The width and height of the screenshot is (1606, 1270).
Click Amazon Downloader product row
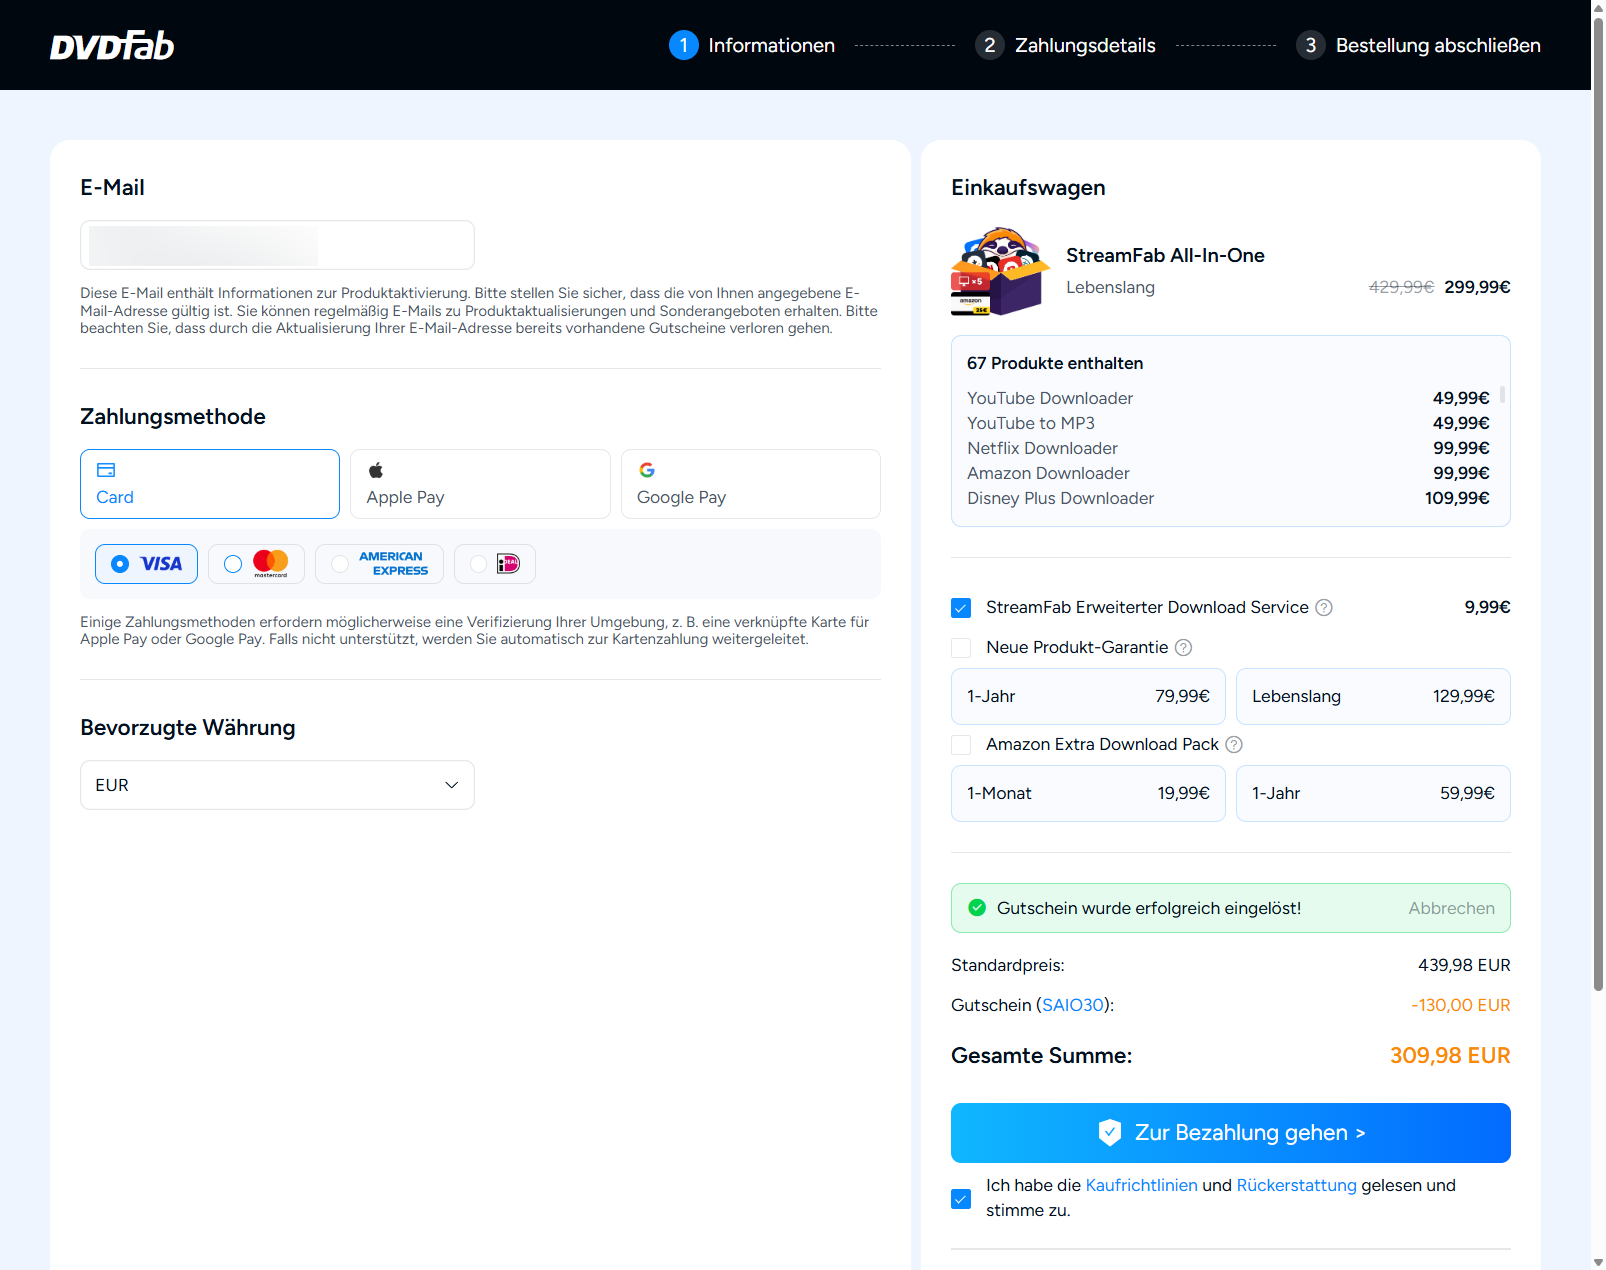[x=1228, y=473]
